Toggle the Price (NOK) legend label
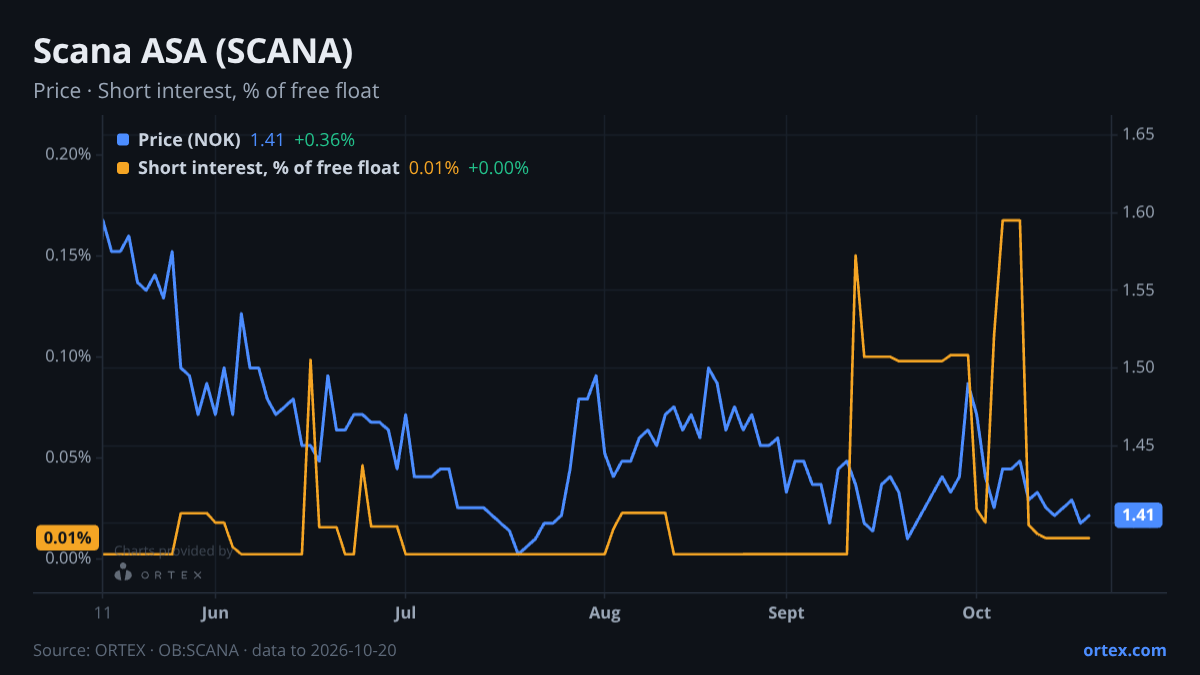1200x675 pixels. tap(189, 140)
